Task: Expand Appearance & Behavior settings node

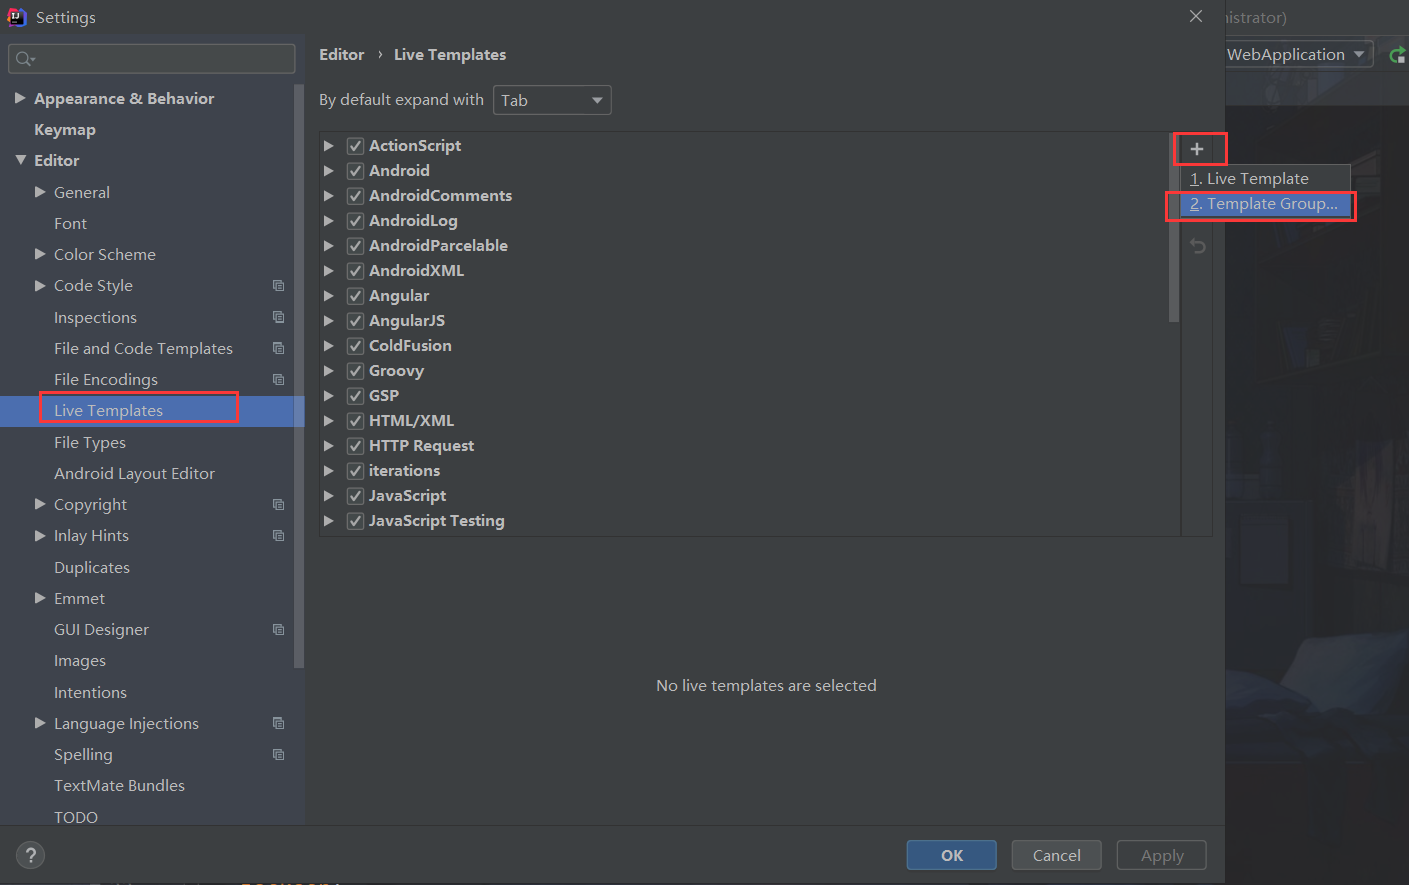Action: click(20, 98)
